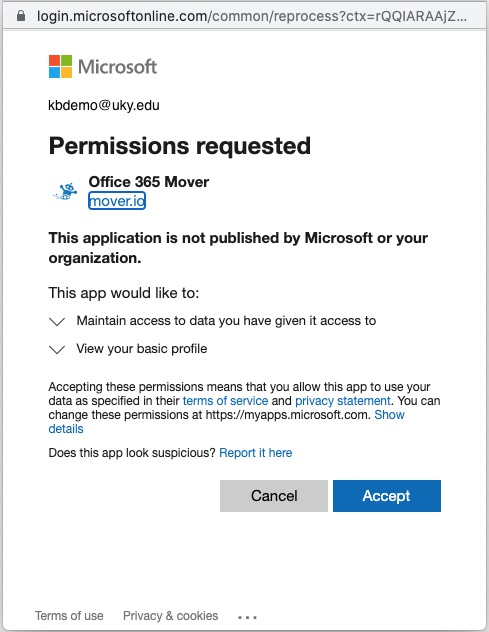
Task: Expand Maintain access to data permission
Action: [57, 321]
